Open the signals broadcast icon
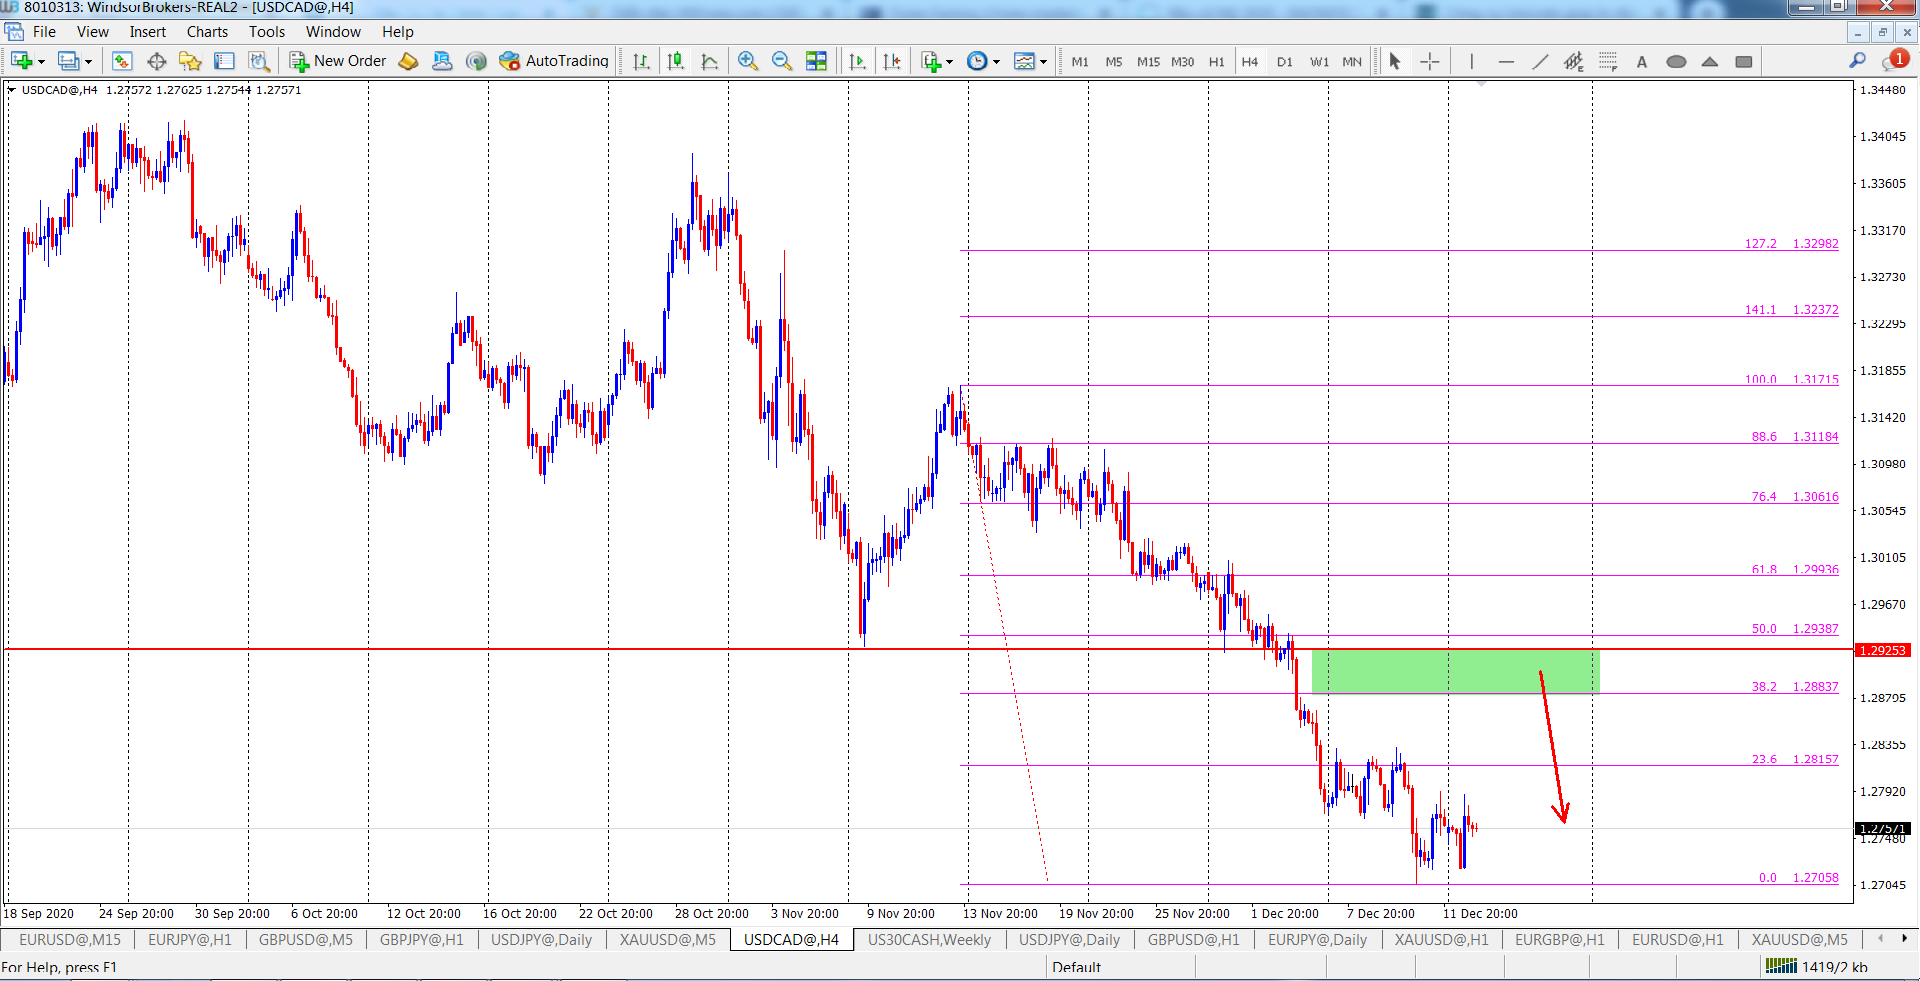The width and height of the screenshot is (1920, 981). (x=476, y=61)
